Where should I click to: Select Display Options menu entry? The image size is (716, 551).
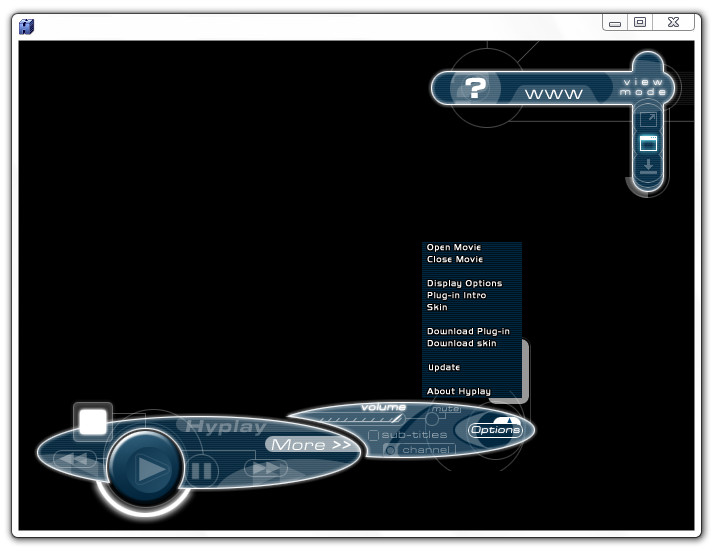(464, 283)
